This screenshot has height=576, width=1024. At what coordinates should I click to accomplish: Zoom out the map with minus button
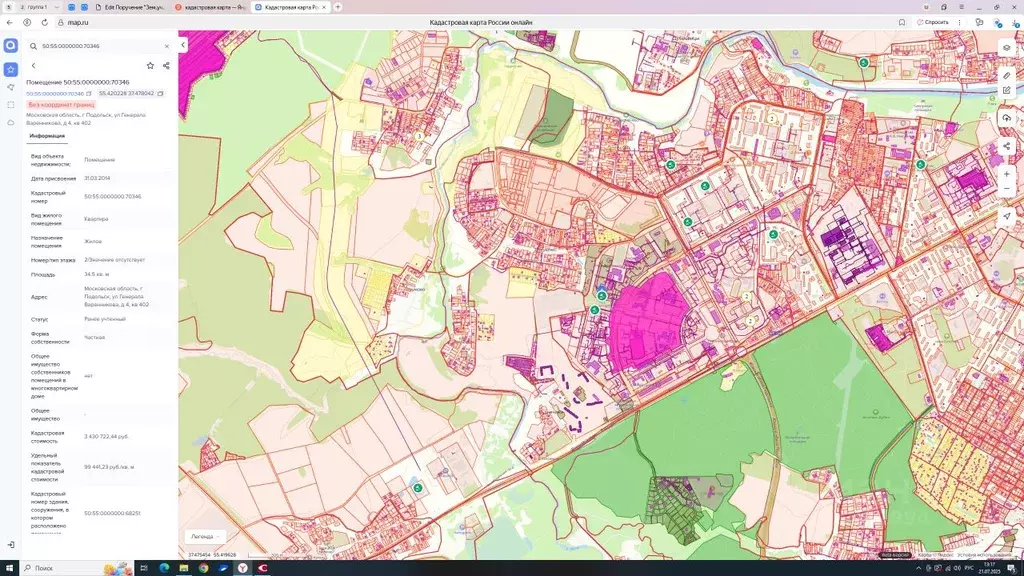pyautogui.click(x=1006, y=188)
